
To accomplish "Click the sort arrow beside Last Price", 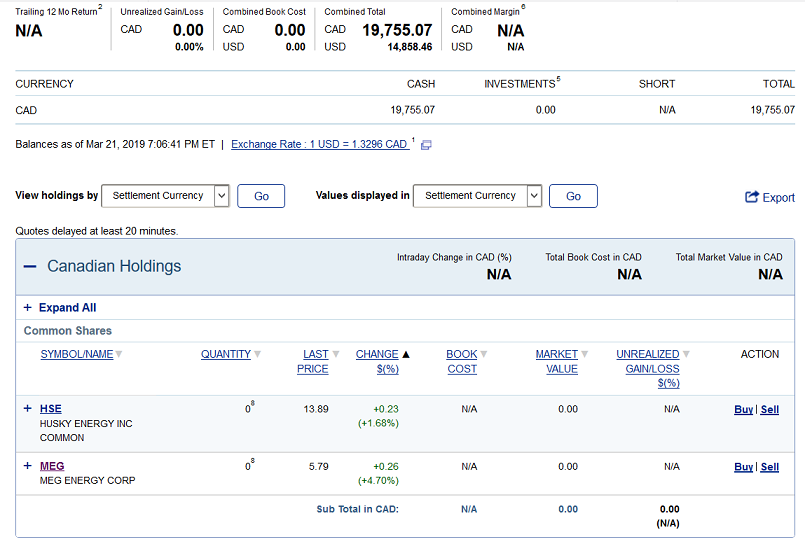I will 335,355.
